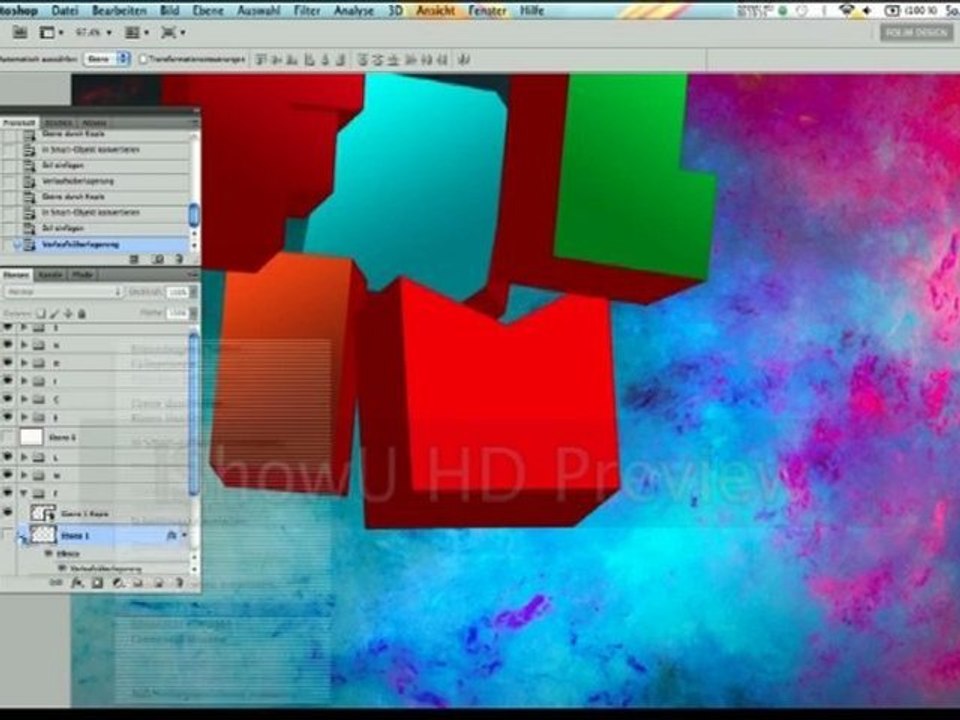Click the Protokoll panel scrollbar thumb
This screenshot has width=960, height=720.
(x=194, y=216)
